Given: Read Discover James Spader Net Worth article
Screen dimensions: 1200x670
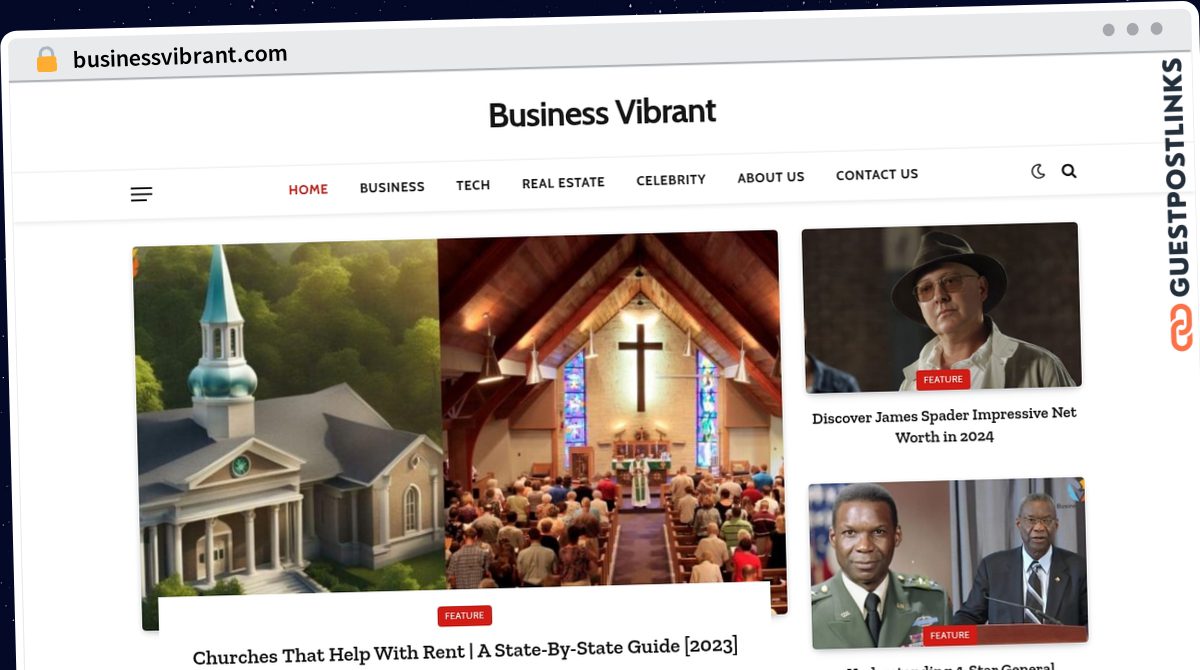Looking at the screenshot, I should 944,425.
